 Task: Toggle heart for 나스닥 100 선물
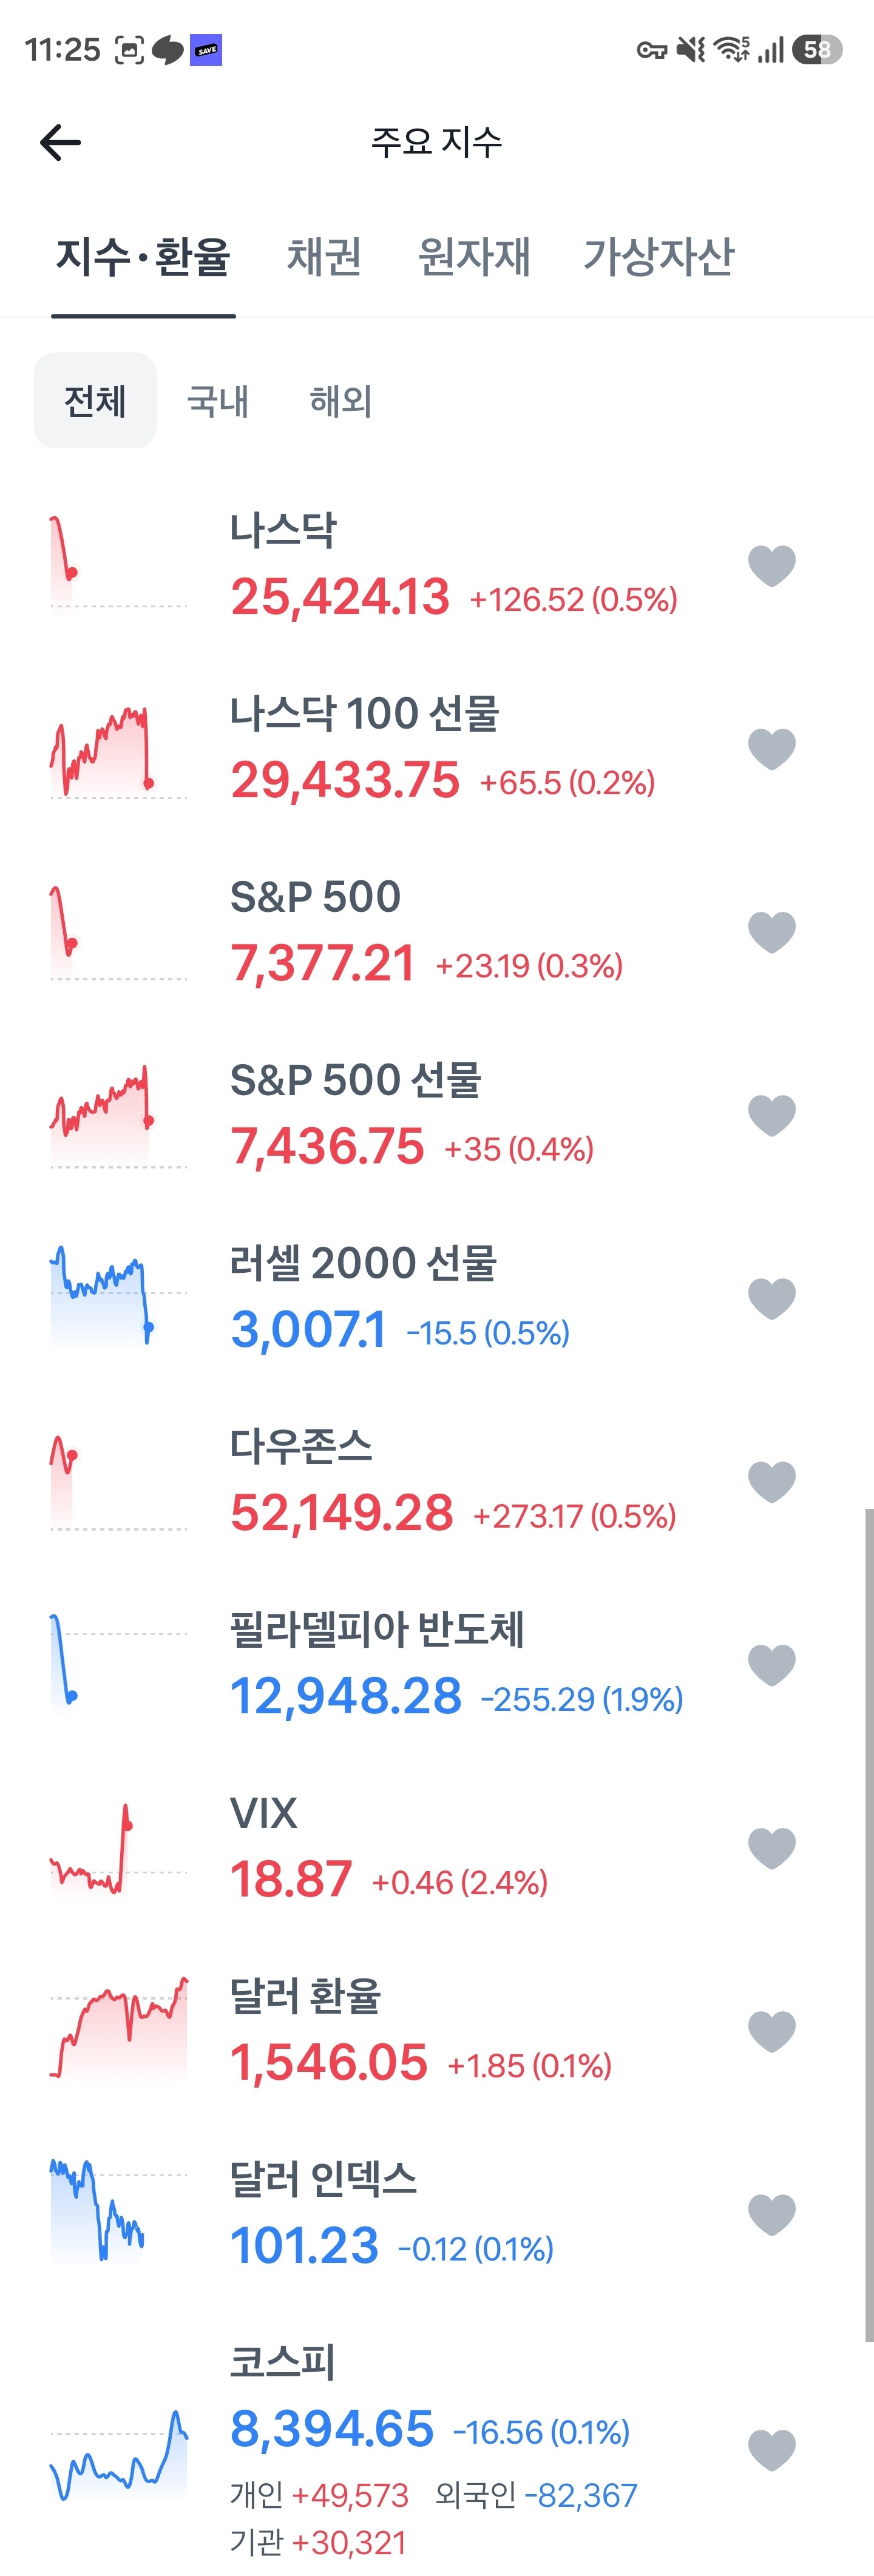point(771,748)
